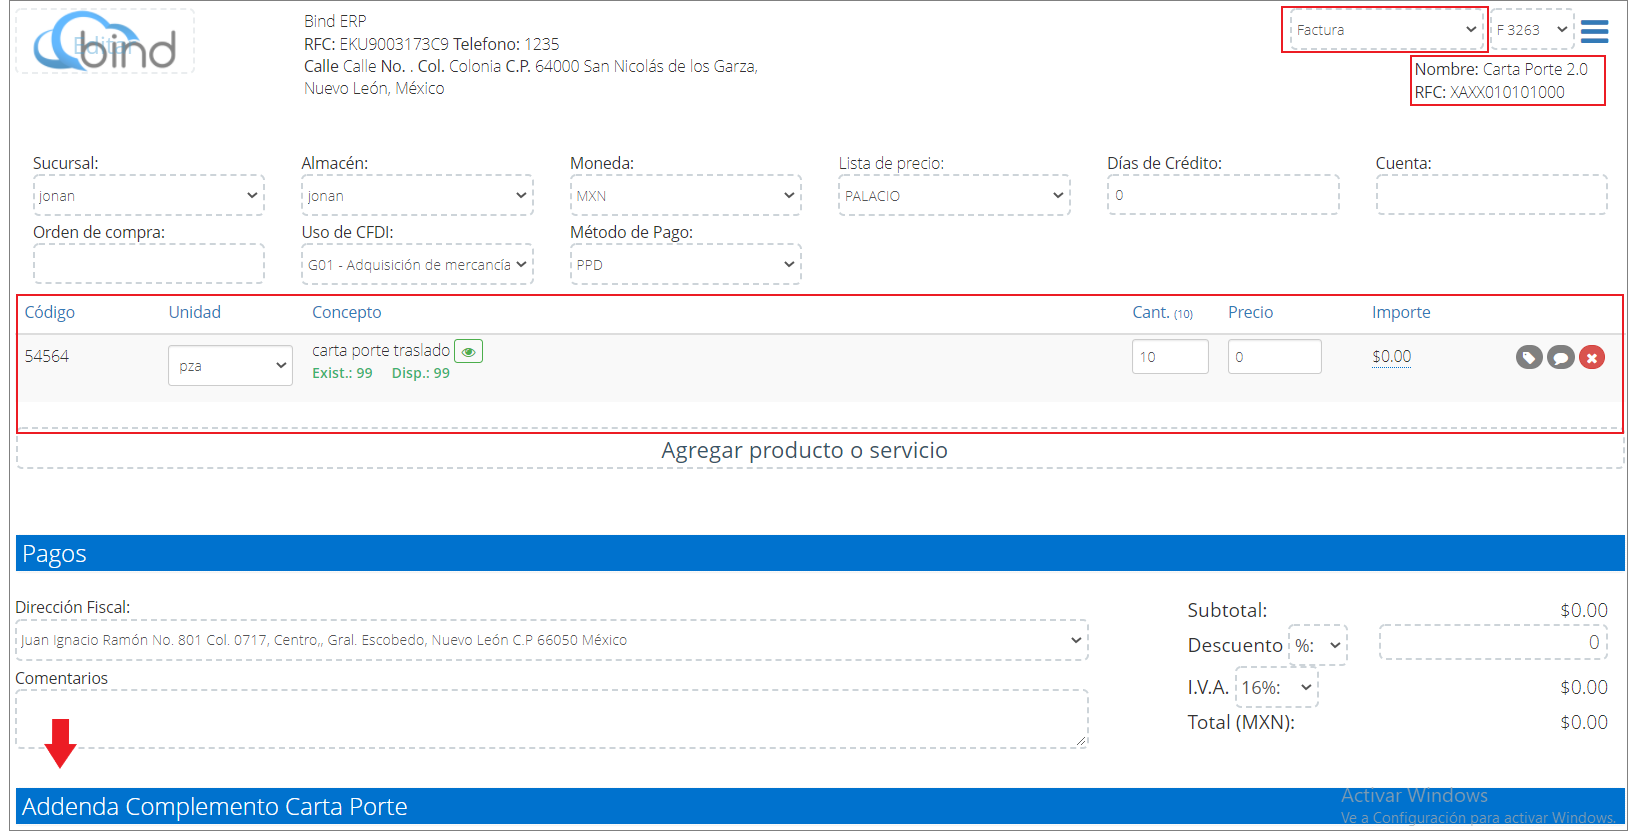Click the comment bubble icon on product row
The height and width of the screenshot is (831, 1636).
click(x=1560, y=357)
